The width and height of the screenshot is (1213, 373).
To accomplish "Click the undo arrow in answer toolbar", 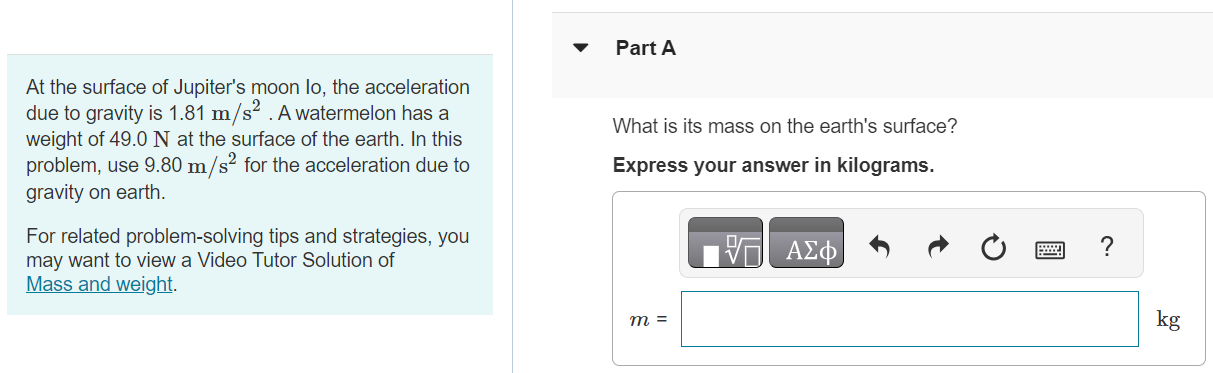I will tap(881, 245).
